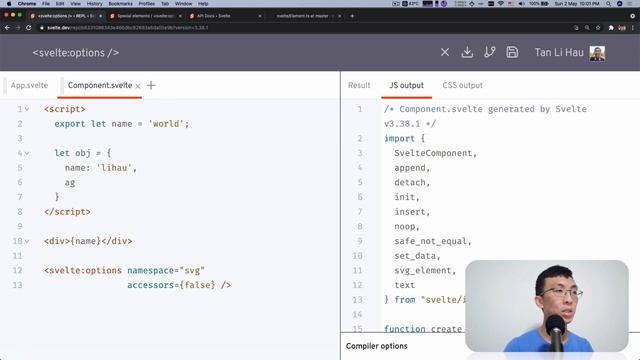This screenshot has height=360, width=640.
Task: Click the webcam video overlay
Action: (x=547, y=306)
